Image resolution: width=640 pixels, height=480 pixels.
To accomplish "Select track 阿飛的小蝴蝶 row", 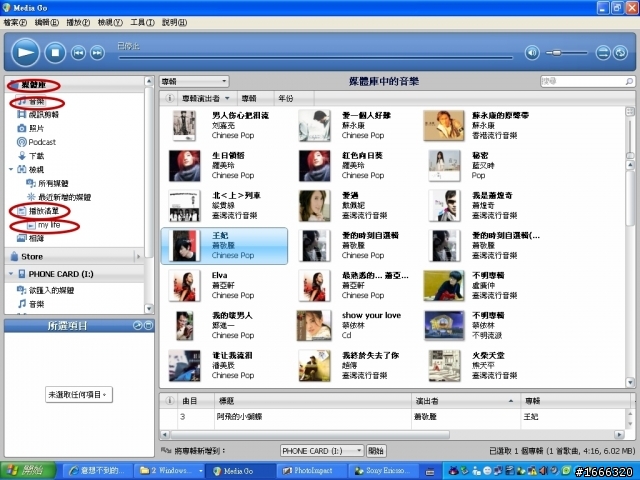I will (x=392, y=417).
